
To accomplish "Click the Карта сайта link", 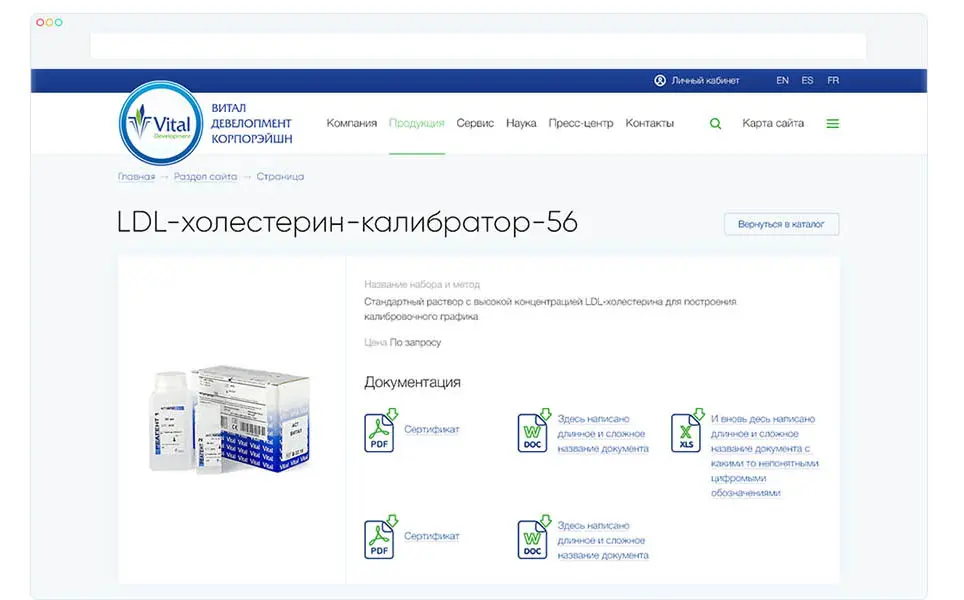I will click(772, 124).
